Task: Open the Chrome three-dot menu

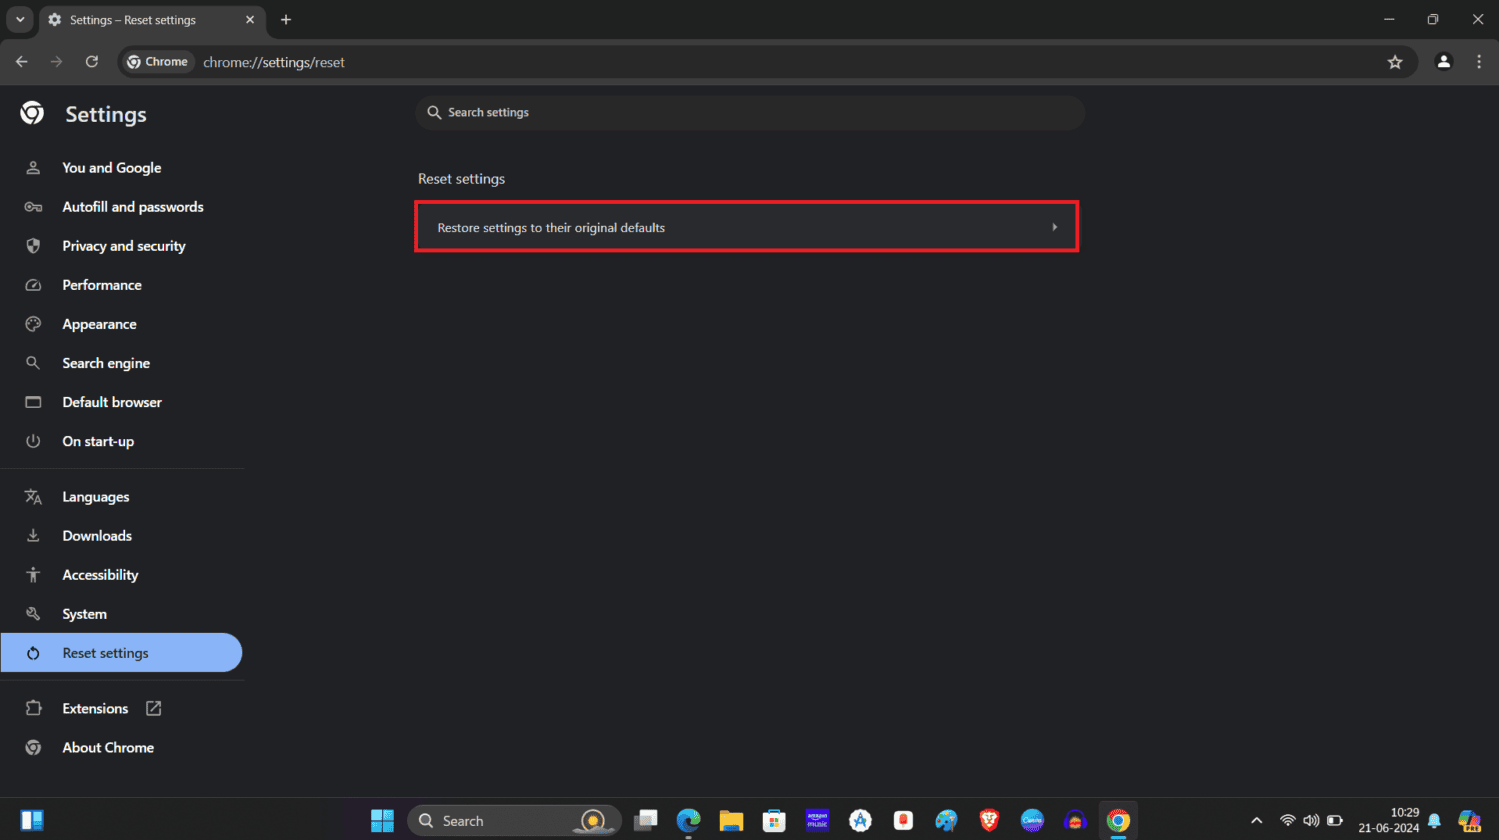Action: (x=1479, y=62)
